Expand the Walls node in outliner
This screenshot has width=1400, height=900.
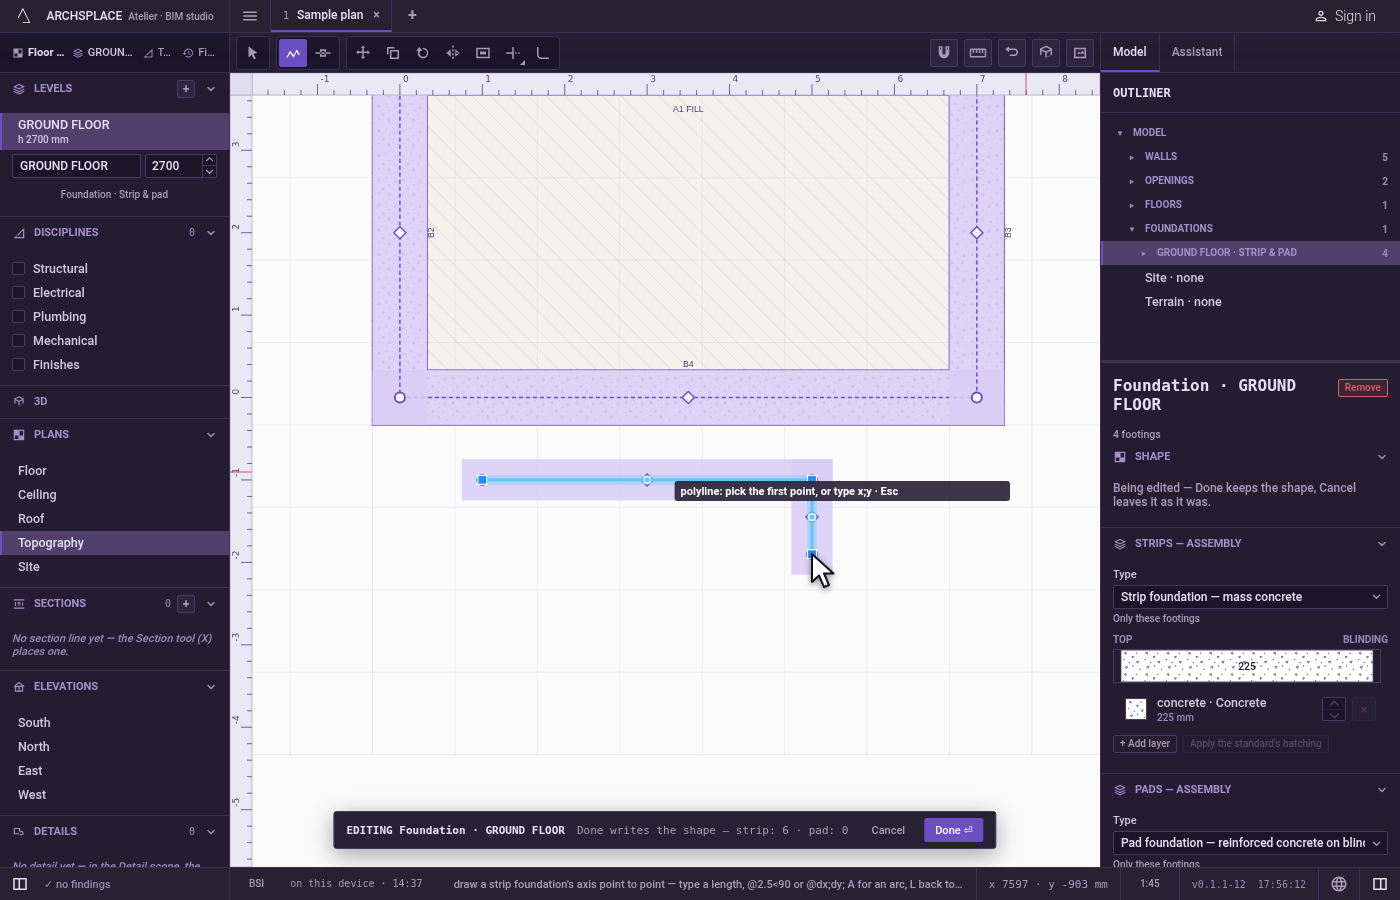[x=1132, y=157]
